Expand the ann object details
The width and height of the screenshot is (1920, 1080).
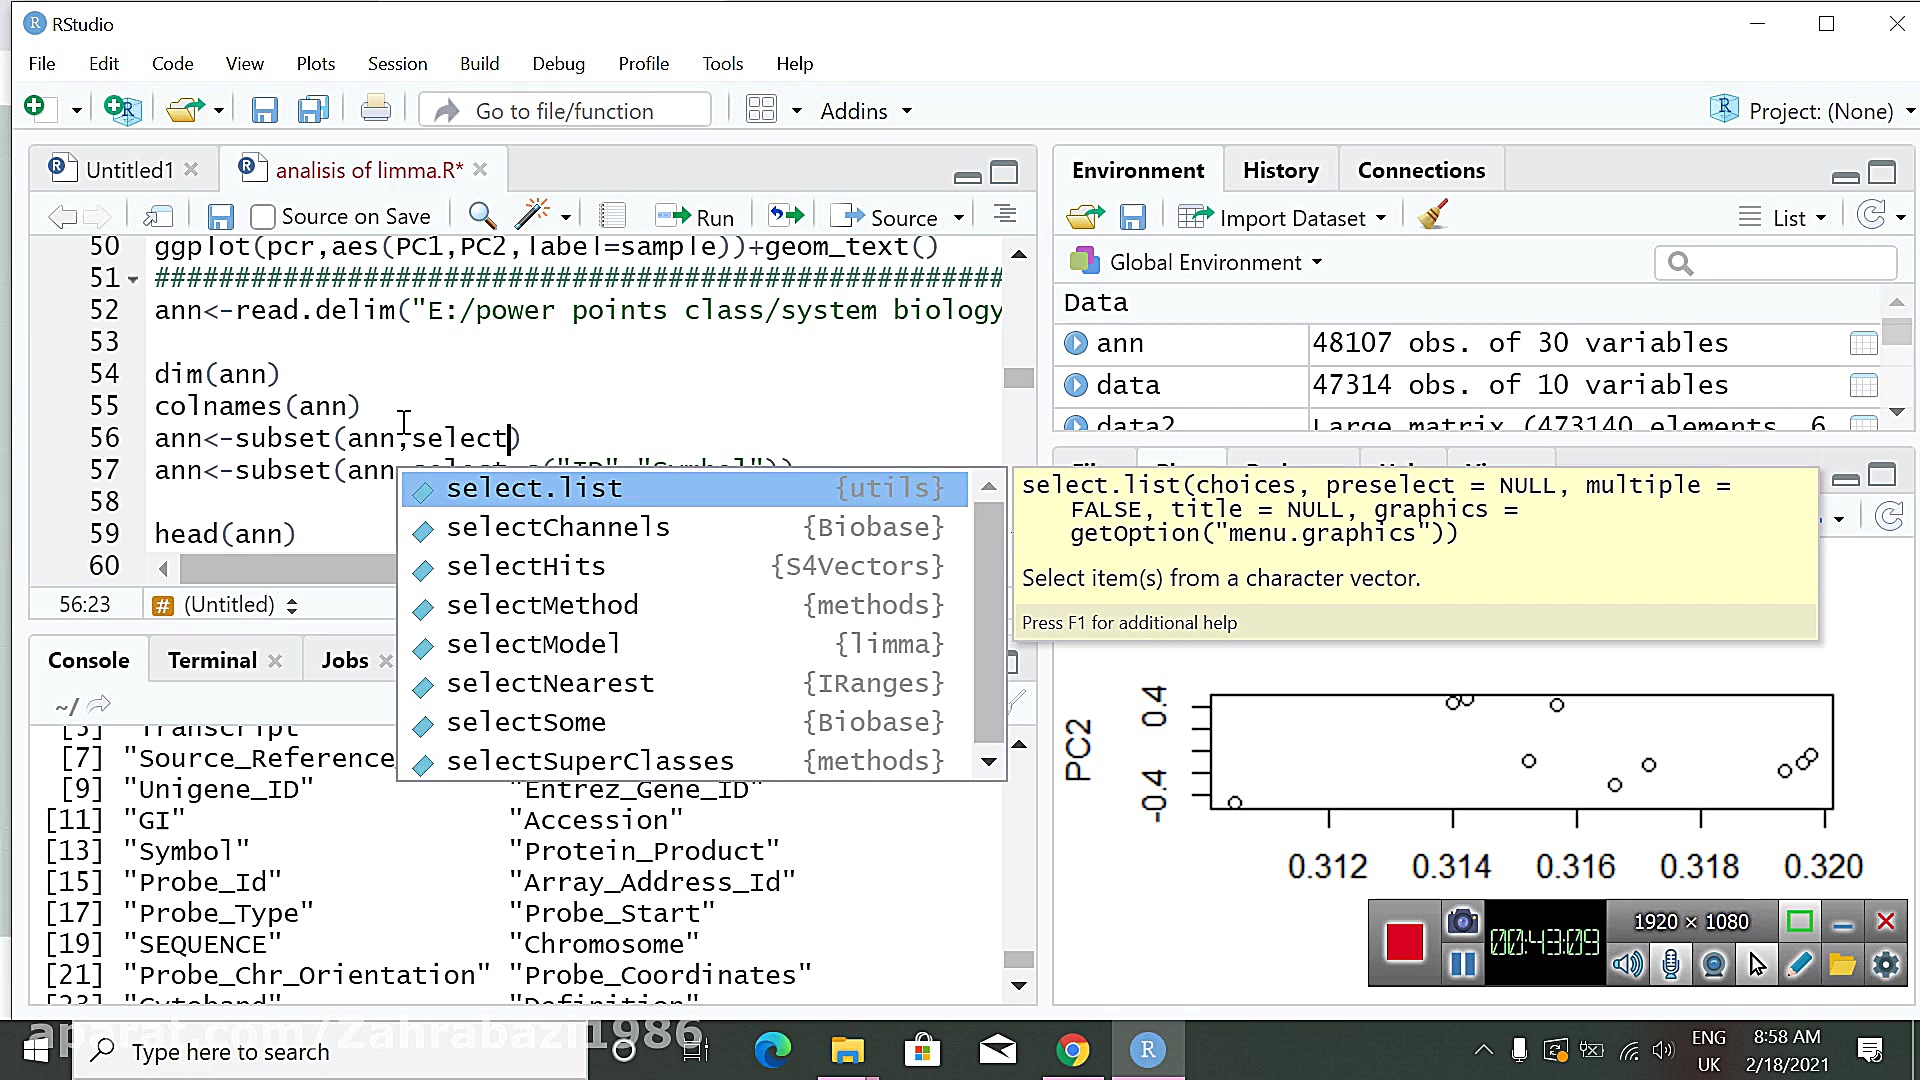click(x=1076, y=344)
